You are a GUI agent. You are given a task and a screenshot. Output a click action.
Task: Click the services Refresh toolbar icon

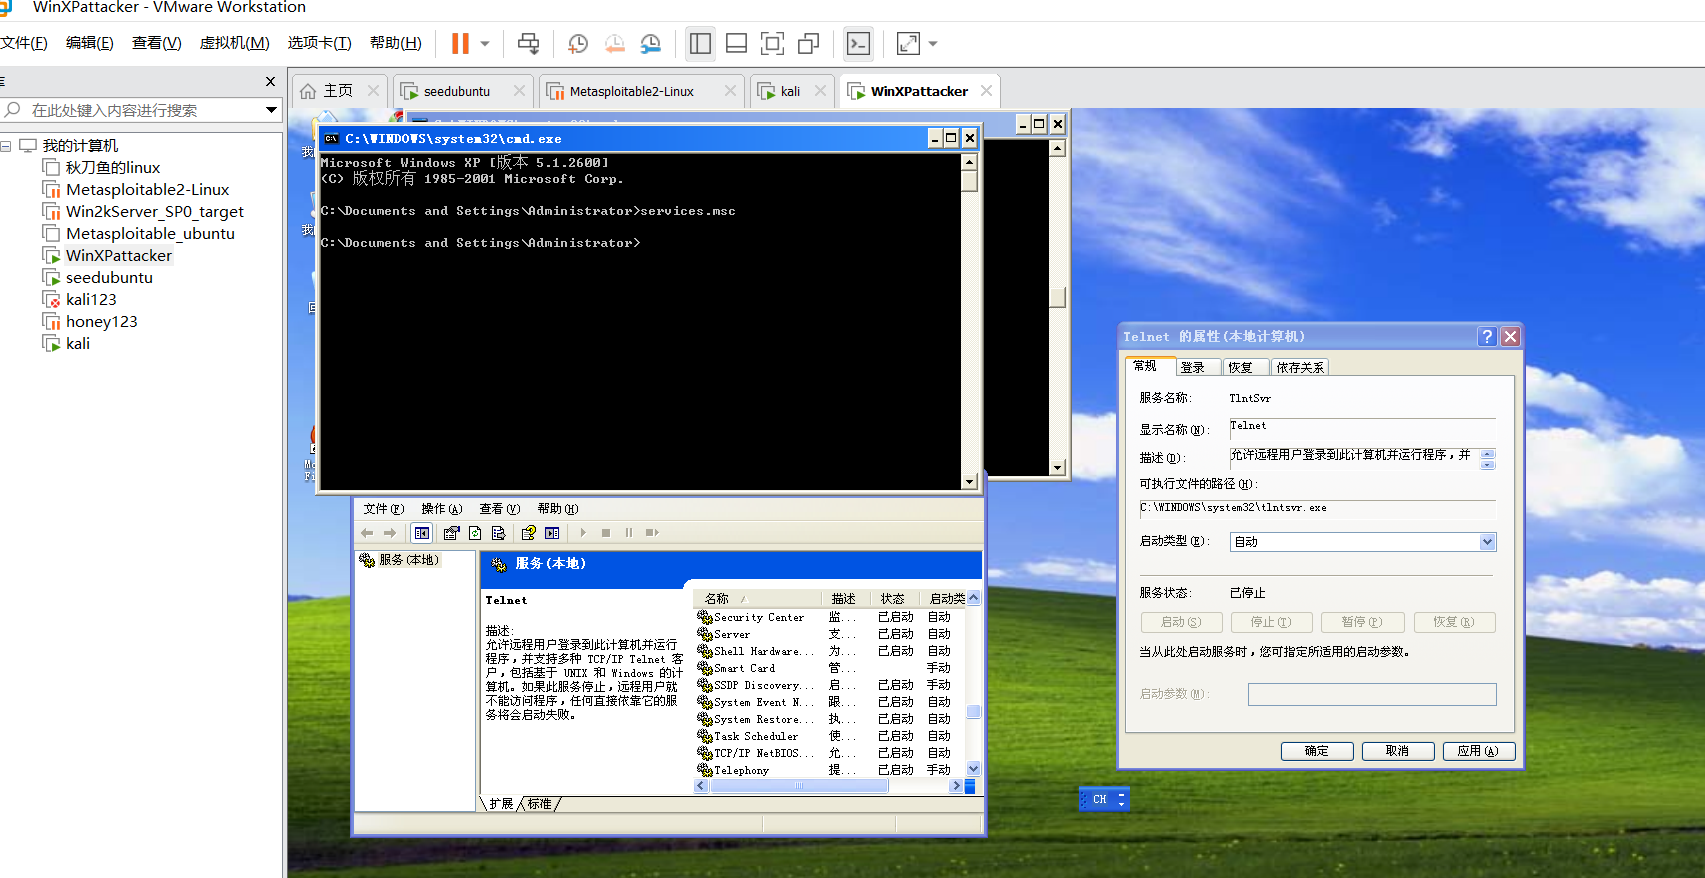[x=475, y=533]
